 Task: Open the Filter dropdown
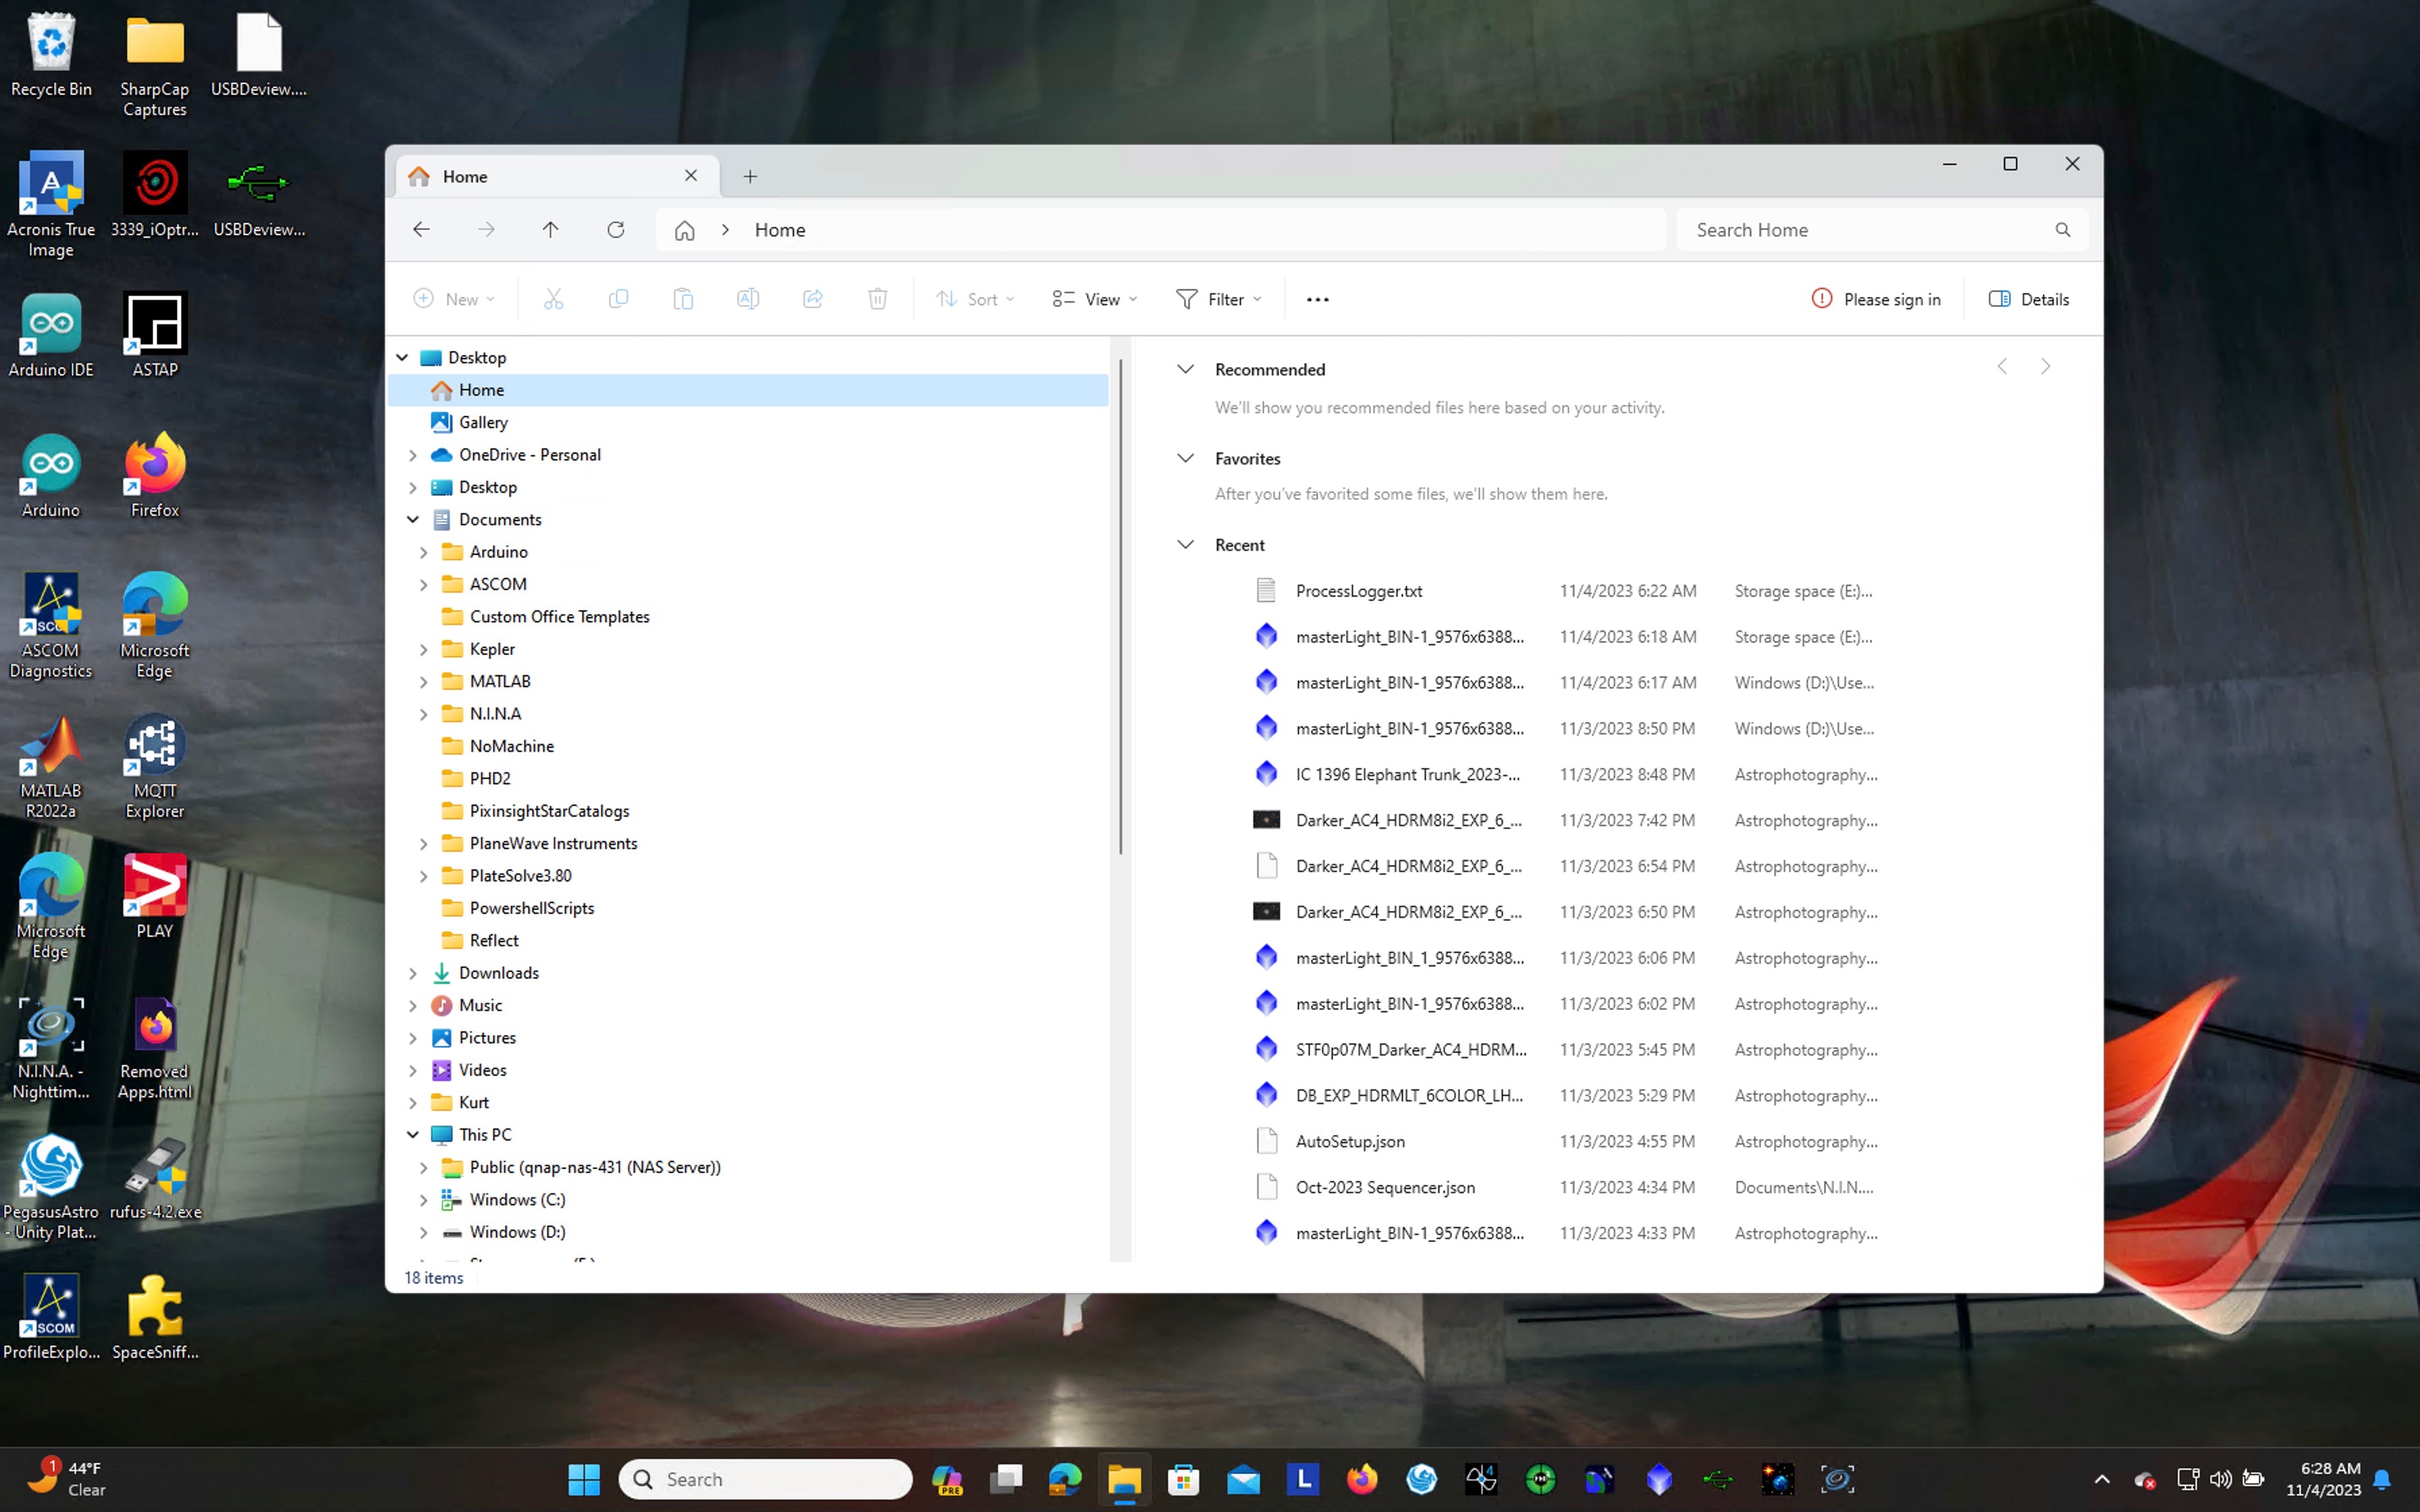pyautogui.click(x=1218, y=299)
